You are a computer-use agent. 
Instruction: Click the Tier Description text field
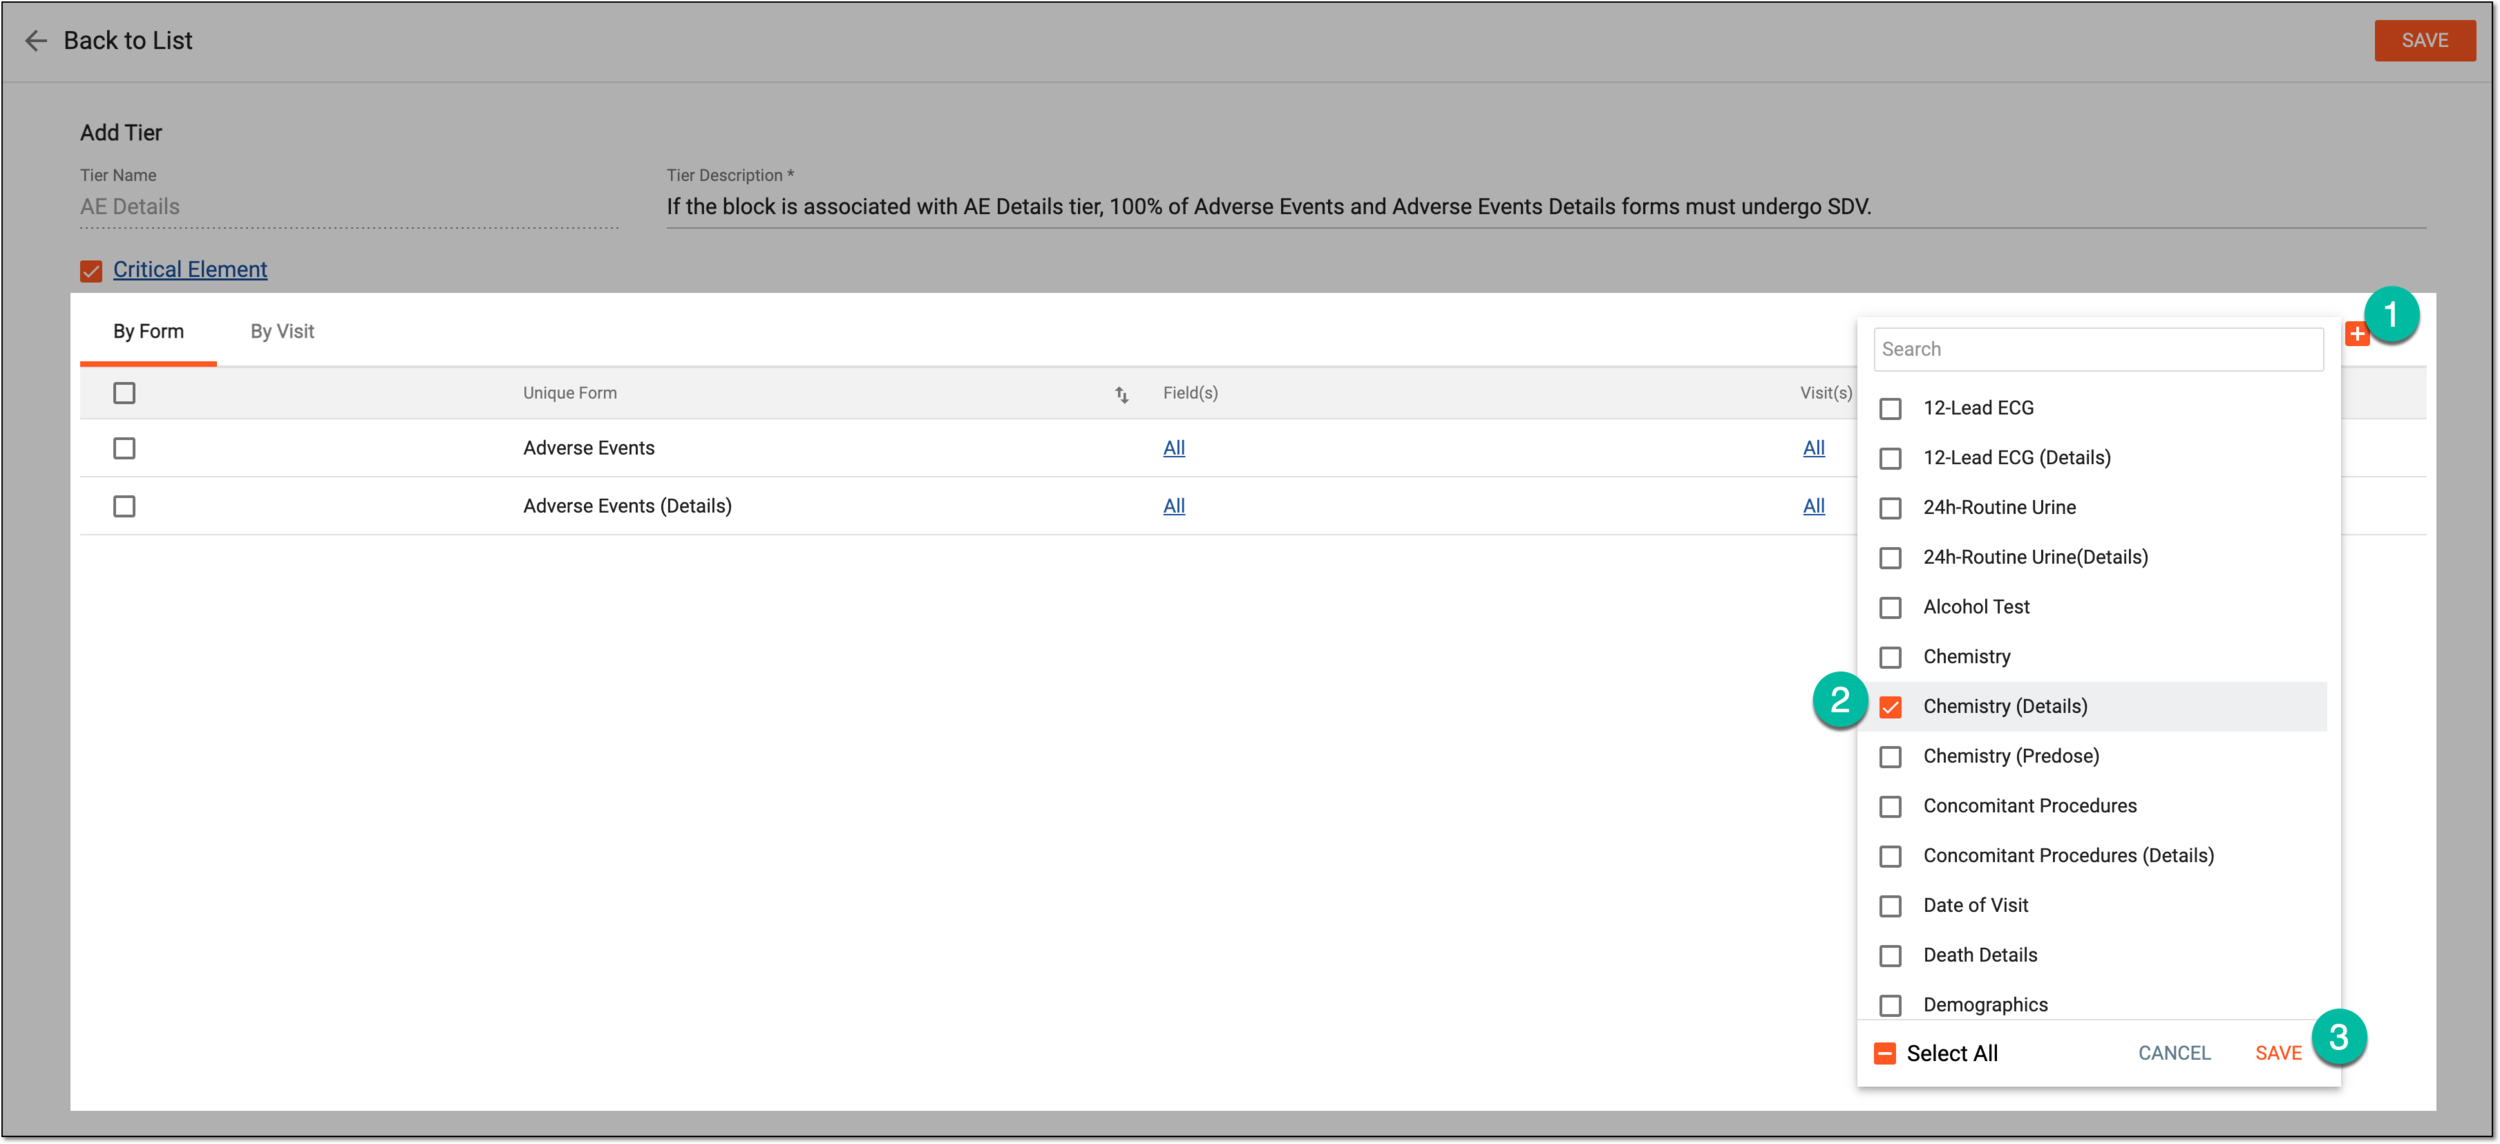pos(1546,207)
